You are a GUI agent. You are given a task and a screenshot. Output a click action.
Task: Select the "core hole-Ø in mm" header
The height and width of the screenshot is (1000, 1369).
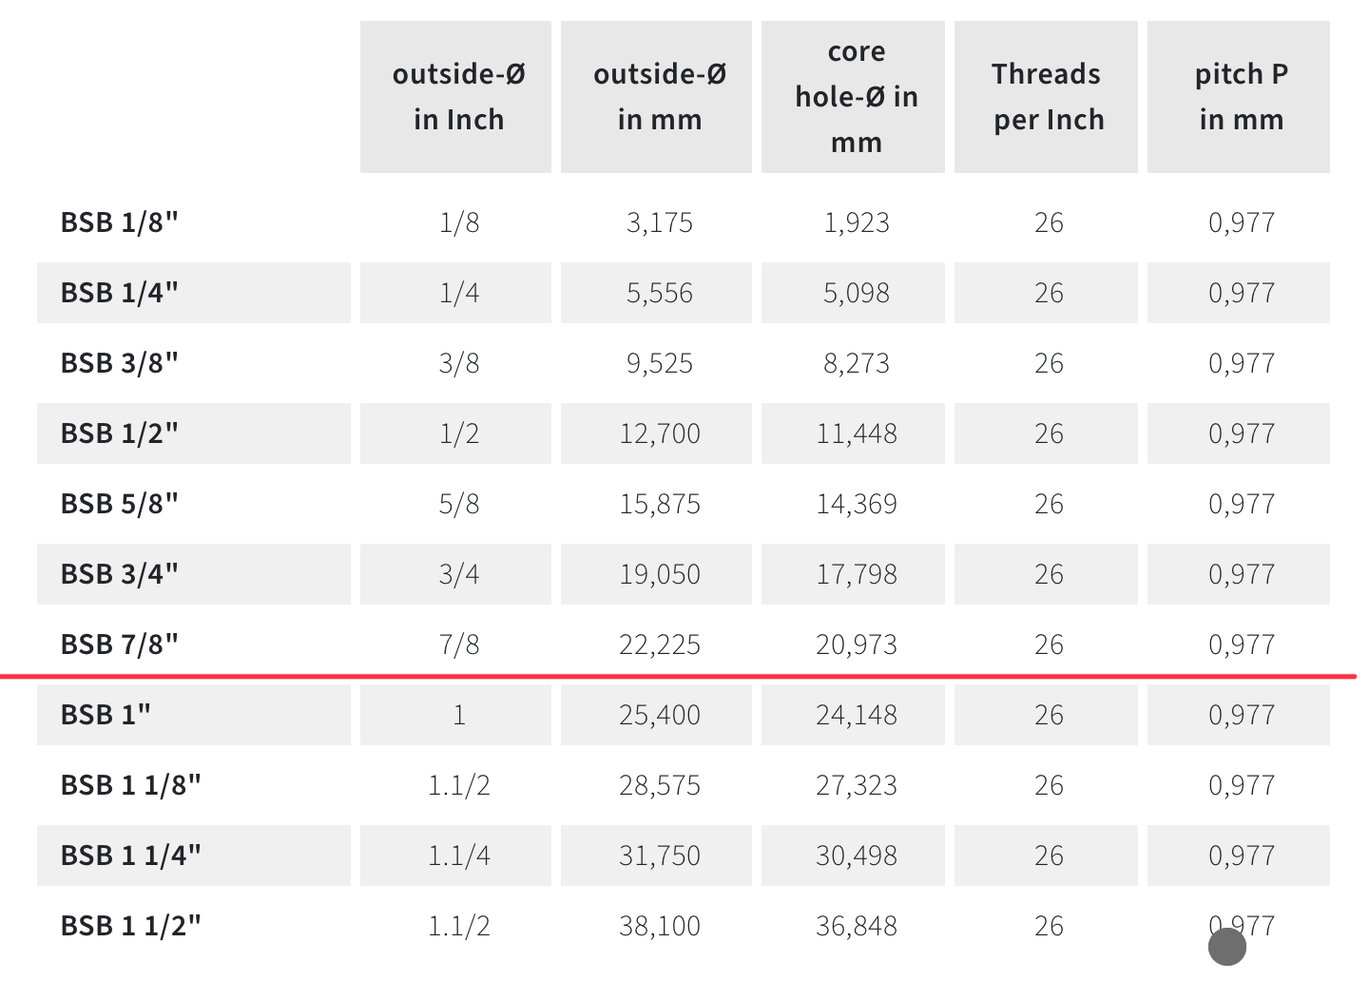coord(855,97)
